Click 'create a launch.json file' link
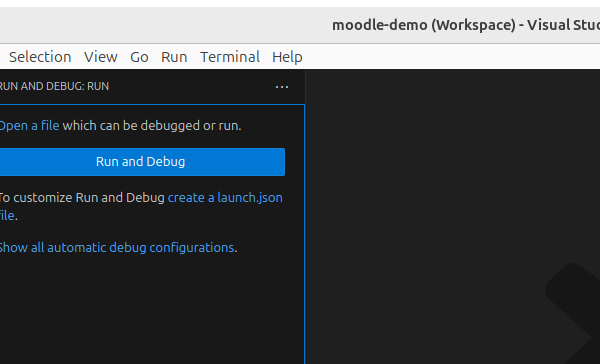This screenshot has width=600, height=364. point(225,198)
